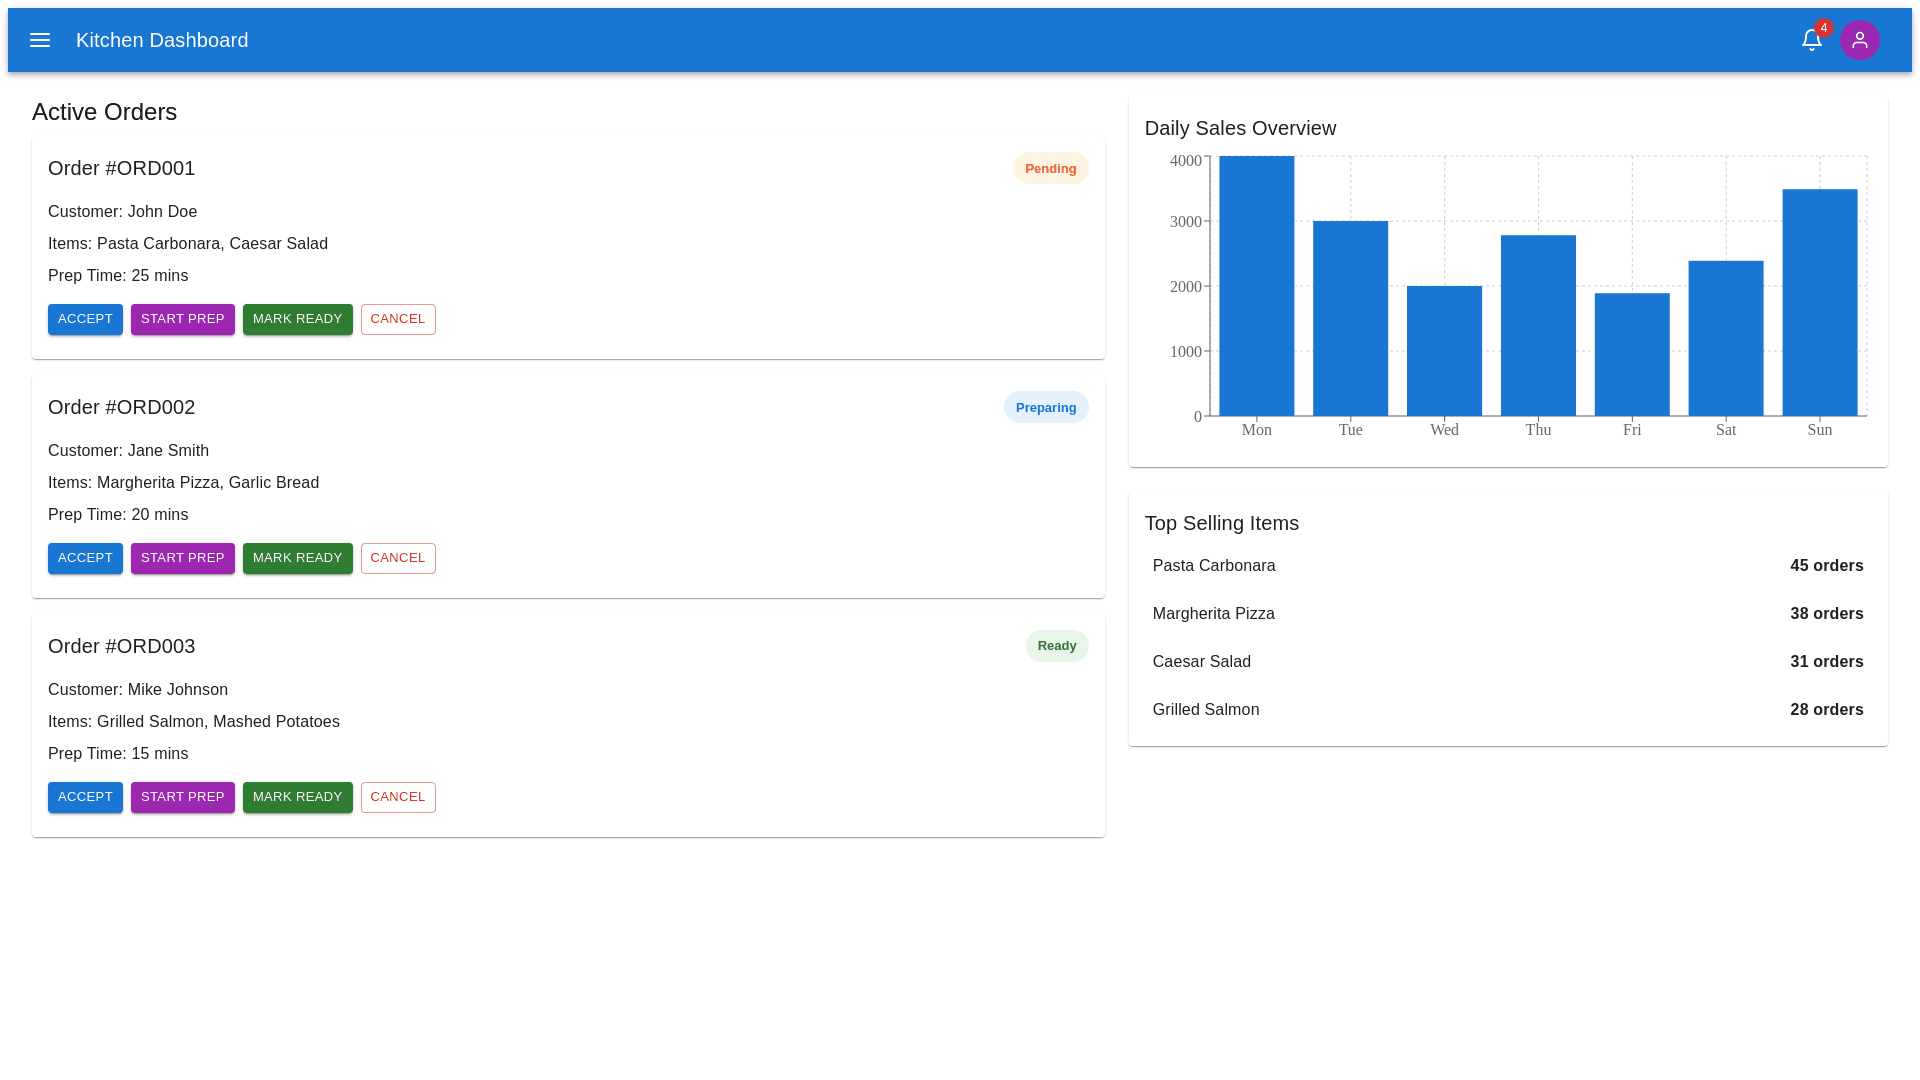Click the Preparing status chip
This screenshot has height=1080, width=1920.
tap(1045, 407)
